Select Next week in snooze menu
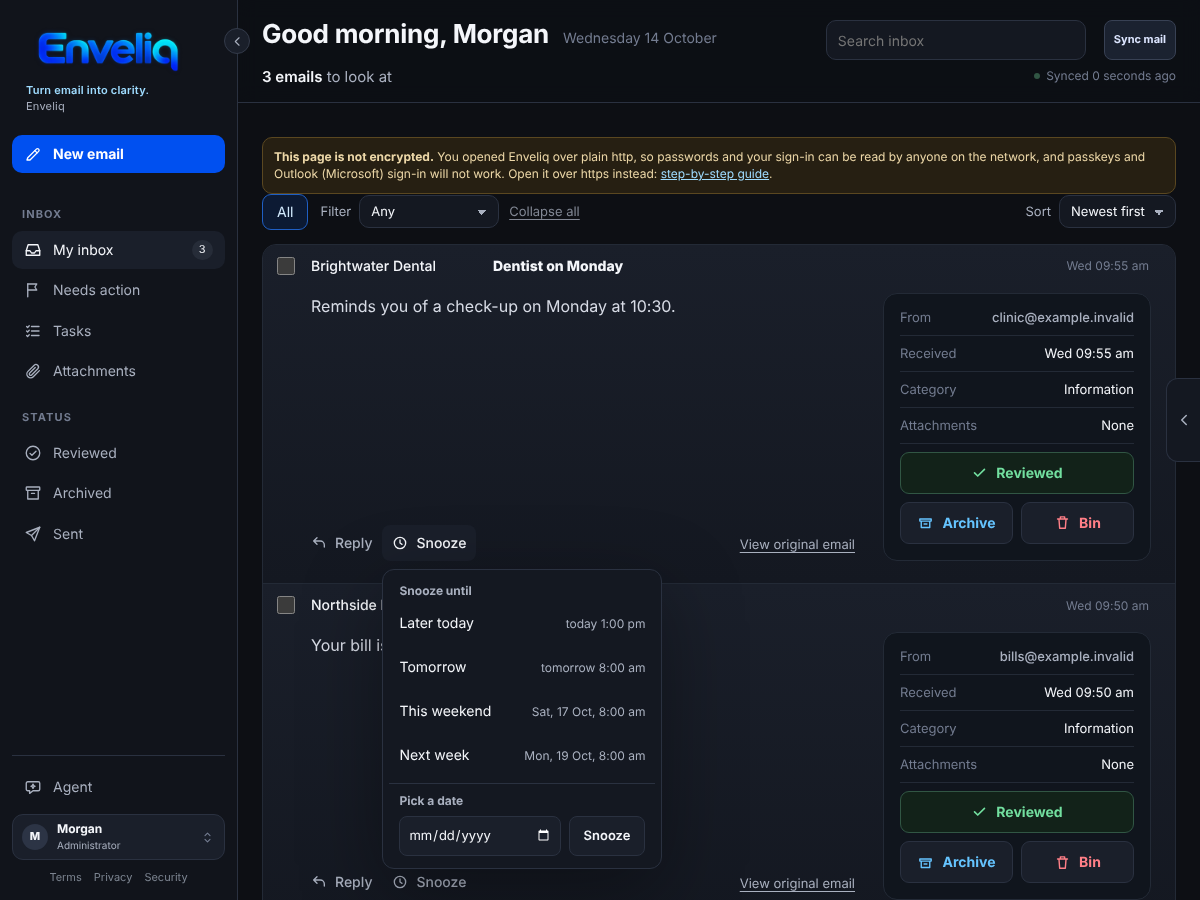Viewport: 1200px width, 900px height. (x=522, y=755)
